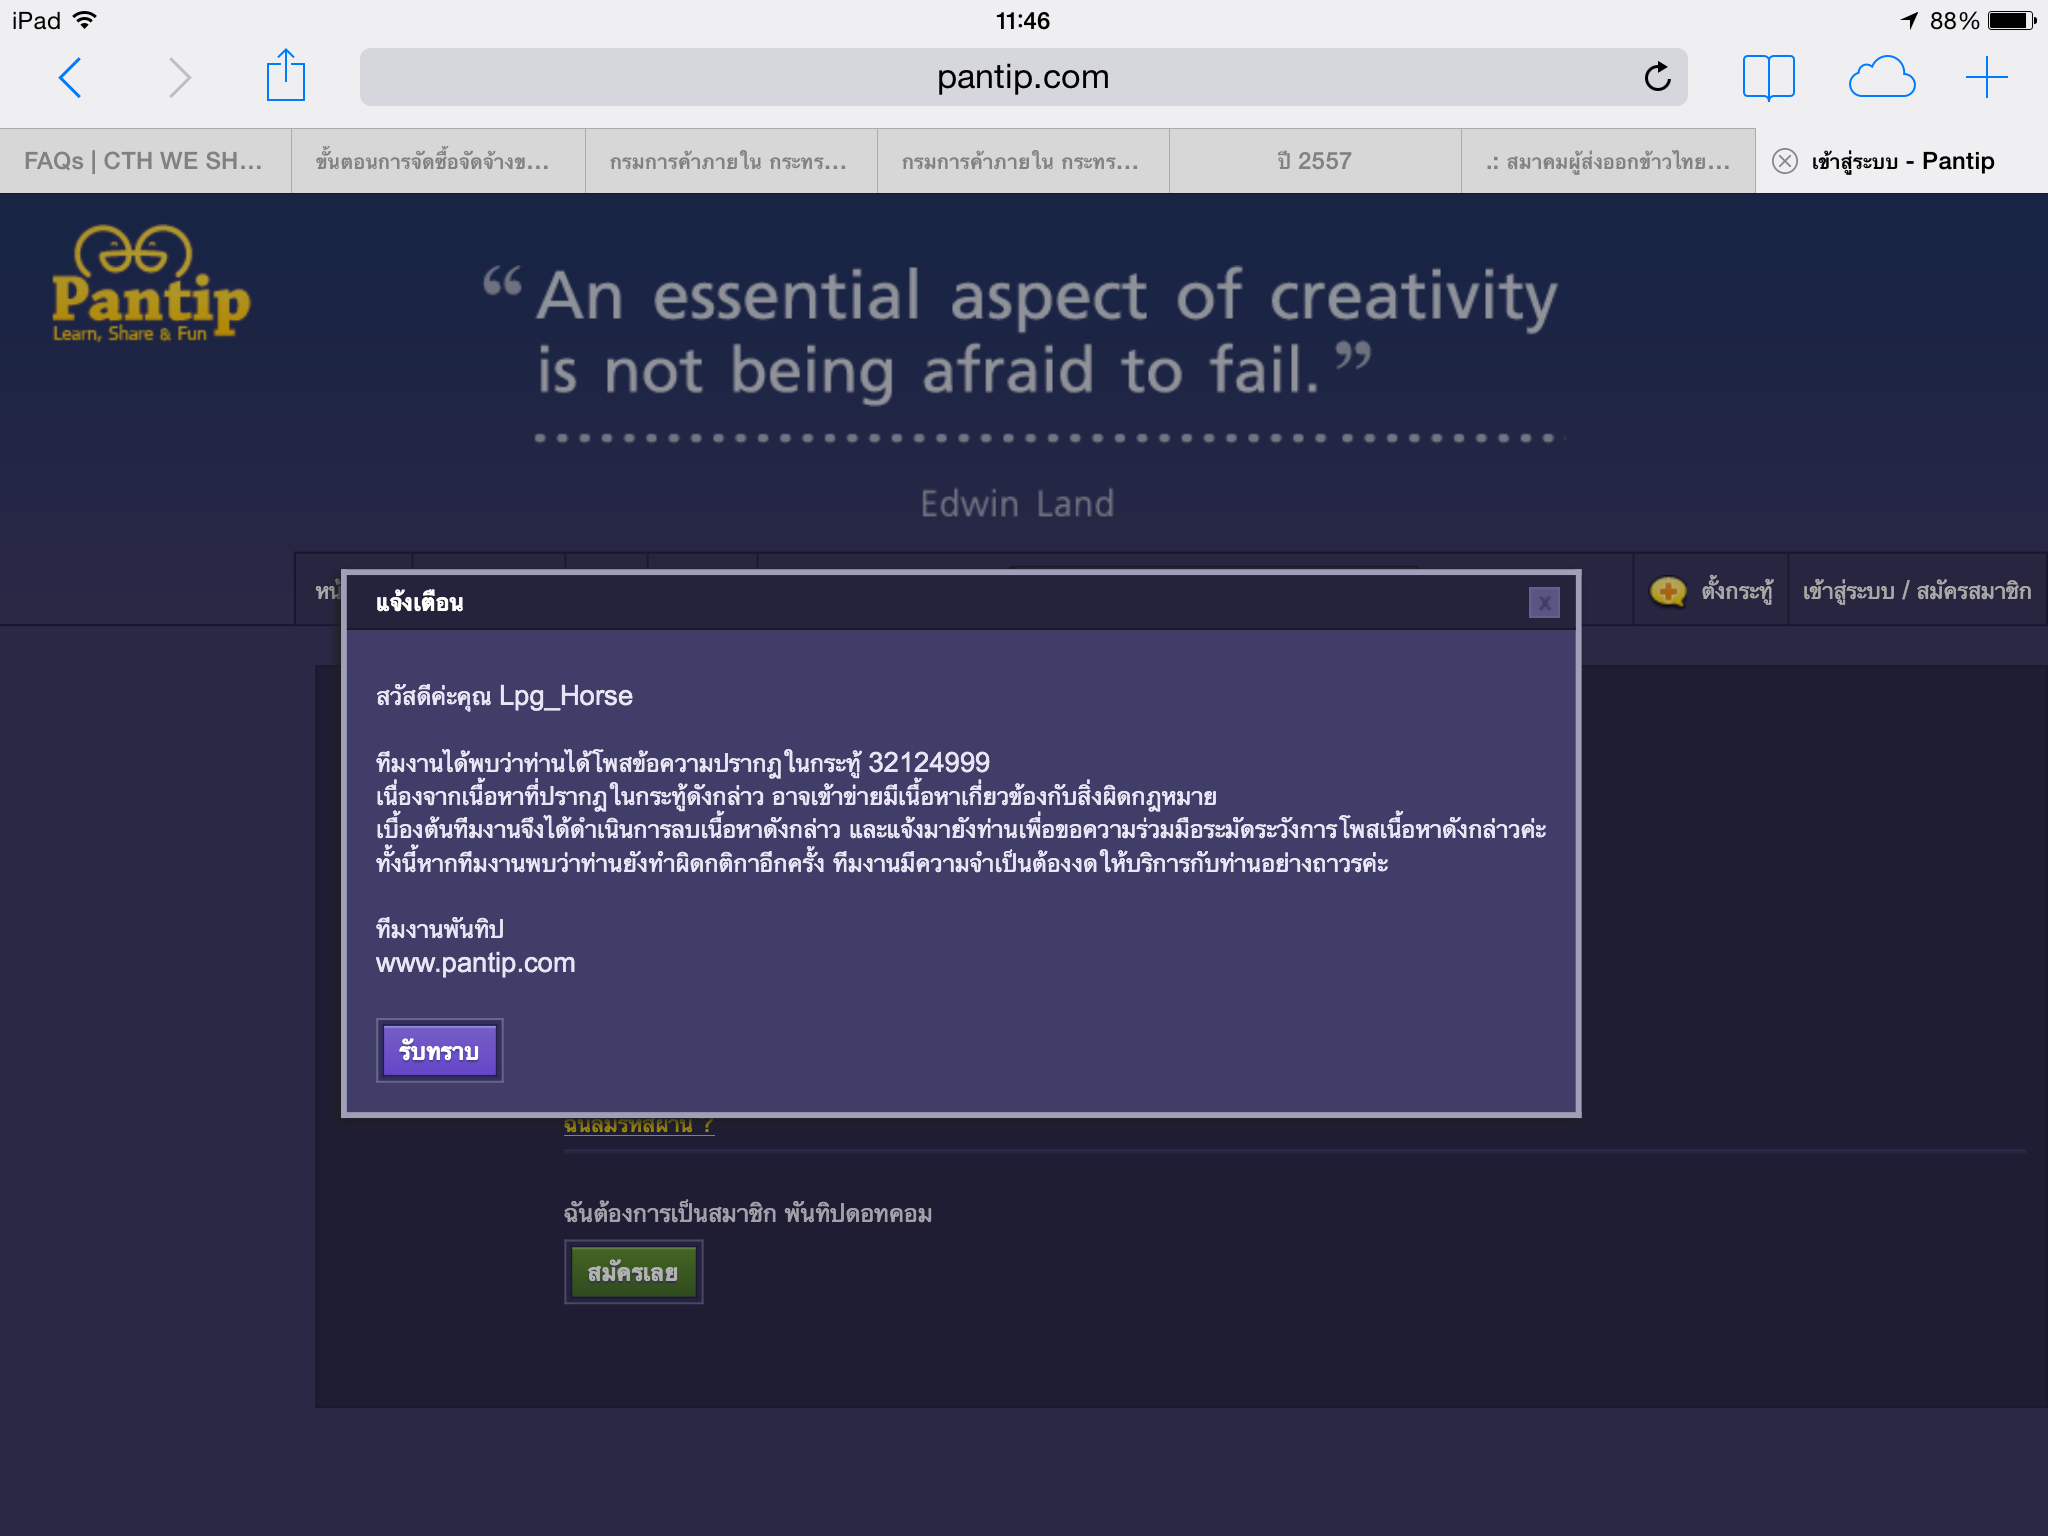Switch to the ปี 2557 tab
The width and height of the screenshot is (2048, 1536).
tap(1315, 161)
